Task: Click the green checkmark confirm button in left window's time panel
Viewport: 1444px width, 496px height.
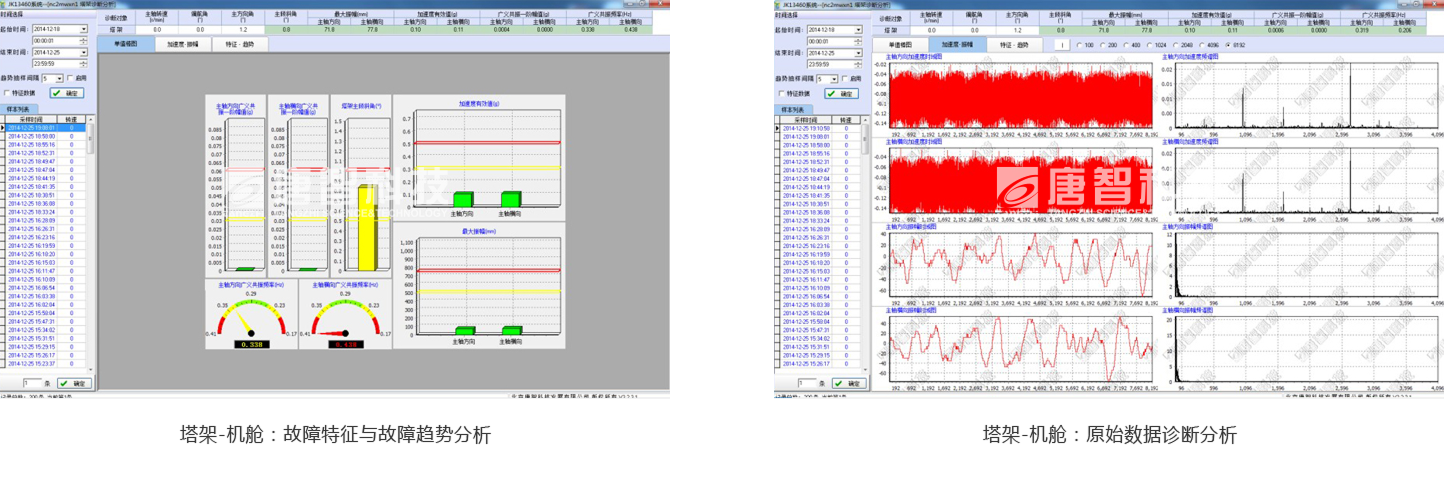Action: pyautogui.click(x=68, y=93)
